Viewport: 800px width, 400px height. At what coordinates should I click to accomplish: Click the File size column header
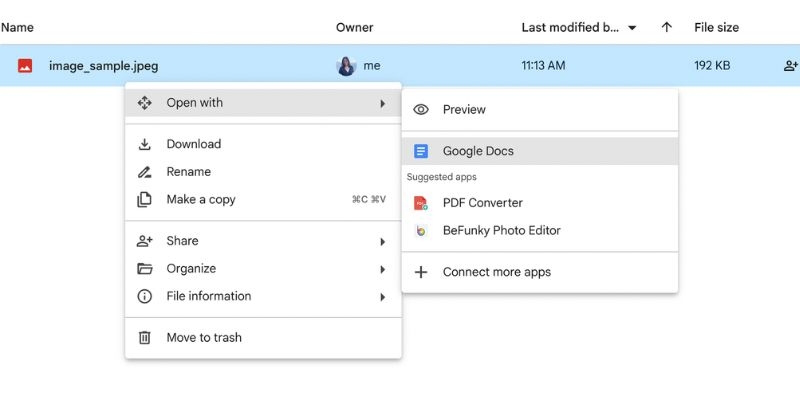(x=716, y=28)
